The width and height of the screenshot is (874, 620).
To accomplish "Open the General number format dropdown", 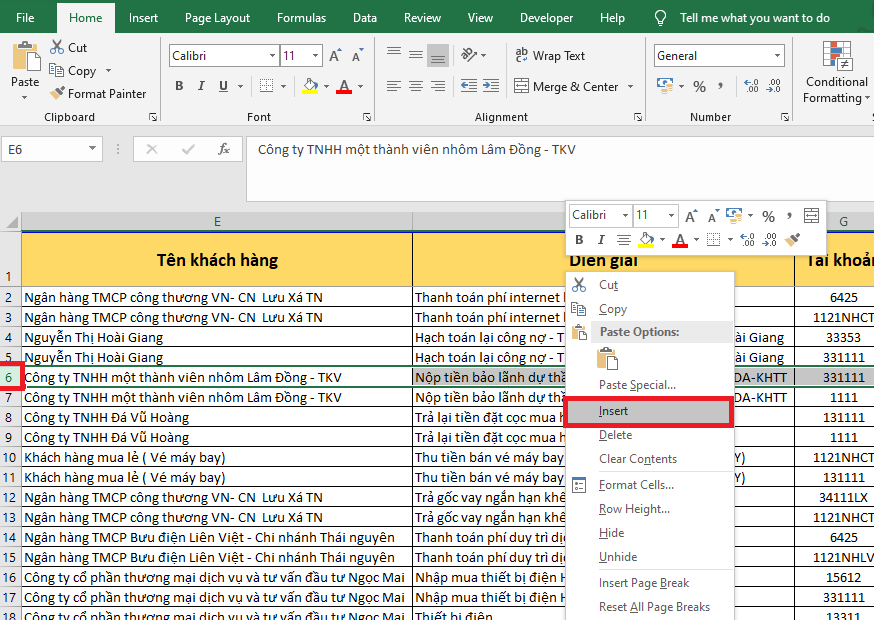I will pos(777,56).
